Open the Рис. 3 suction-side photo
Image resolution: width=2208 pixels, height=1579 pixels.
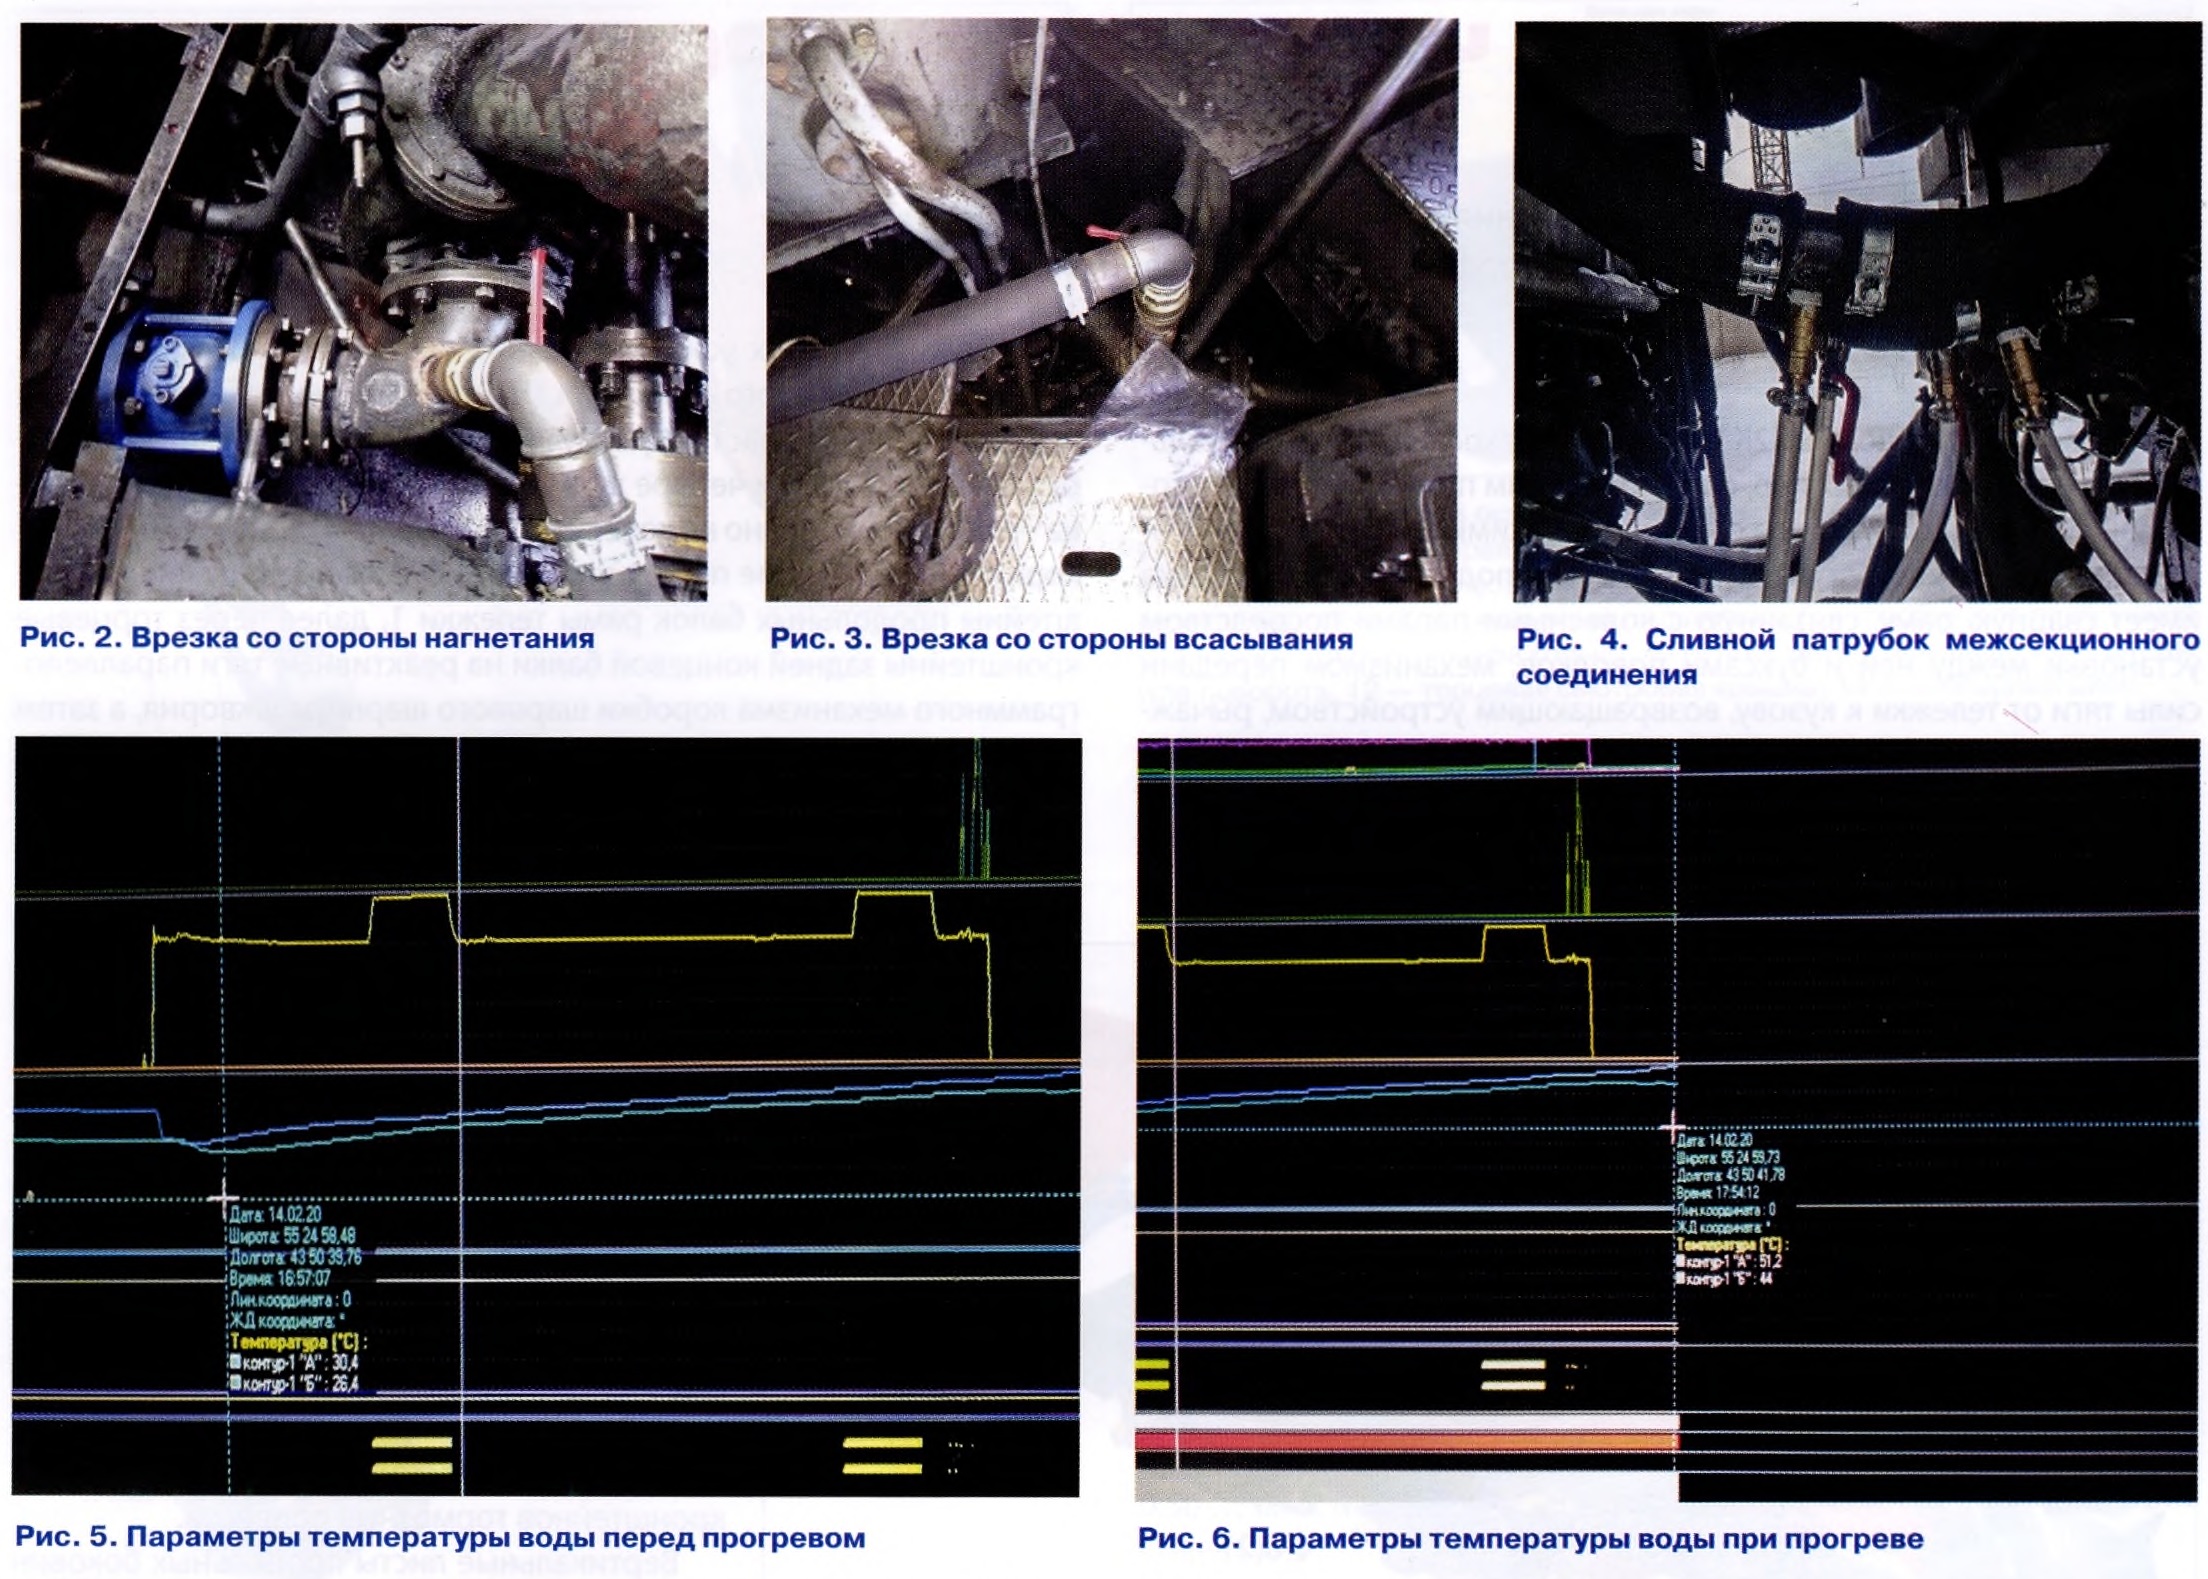pos(1110,310)
